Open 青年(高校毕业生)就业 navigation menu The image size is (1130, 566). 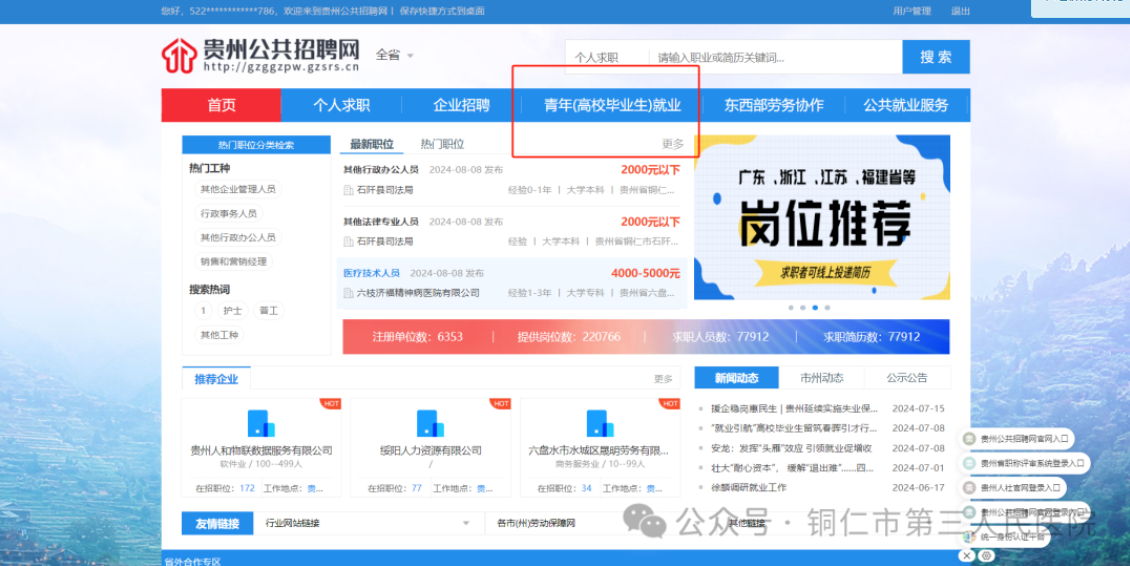point(612,105)
